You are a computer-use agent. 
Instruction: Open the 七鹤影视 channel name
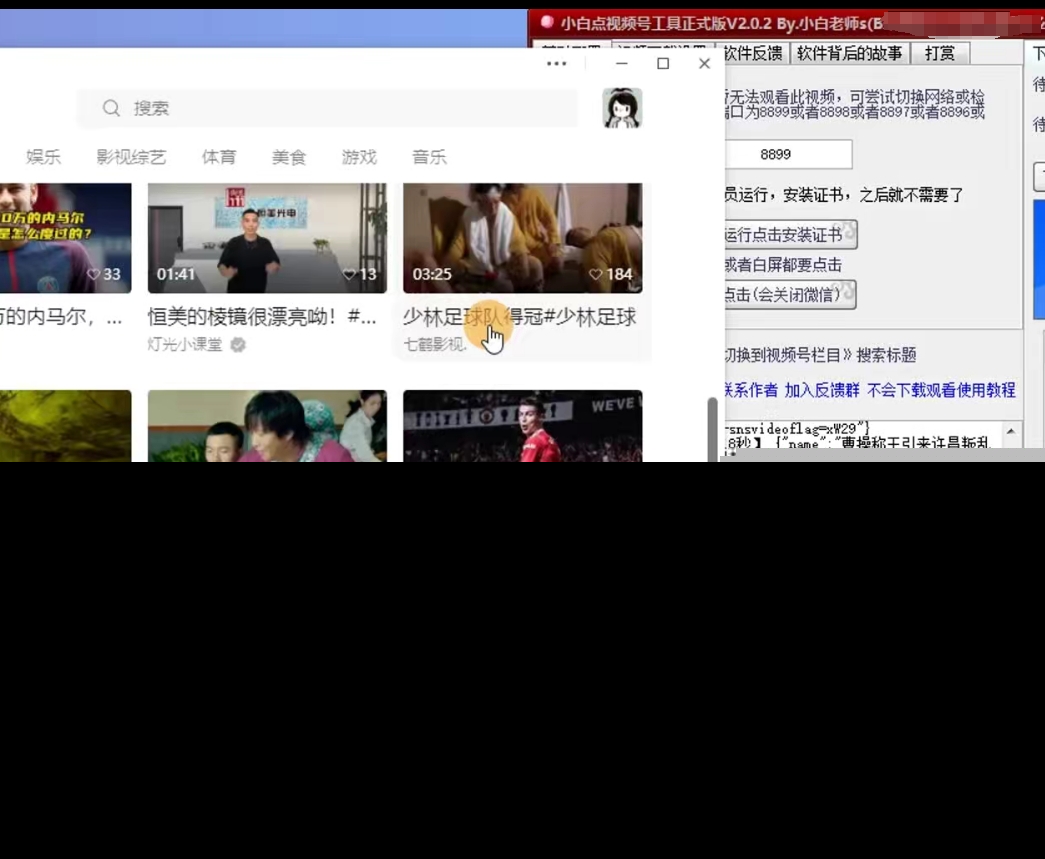point(434,345)
